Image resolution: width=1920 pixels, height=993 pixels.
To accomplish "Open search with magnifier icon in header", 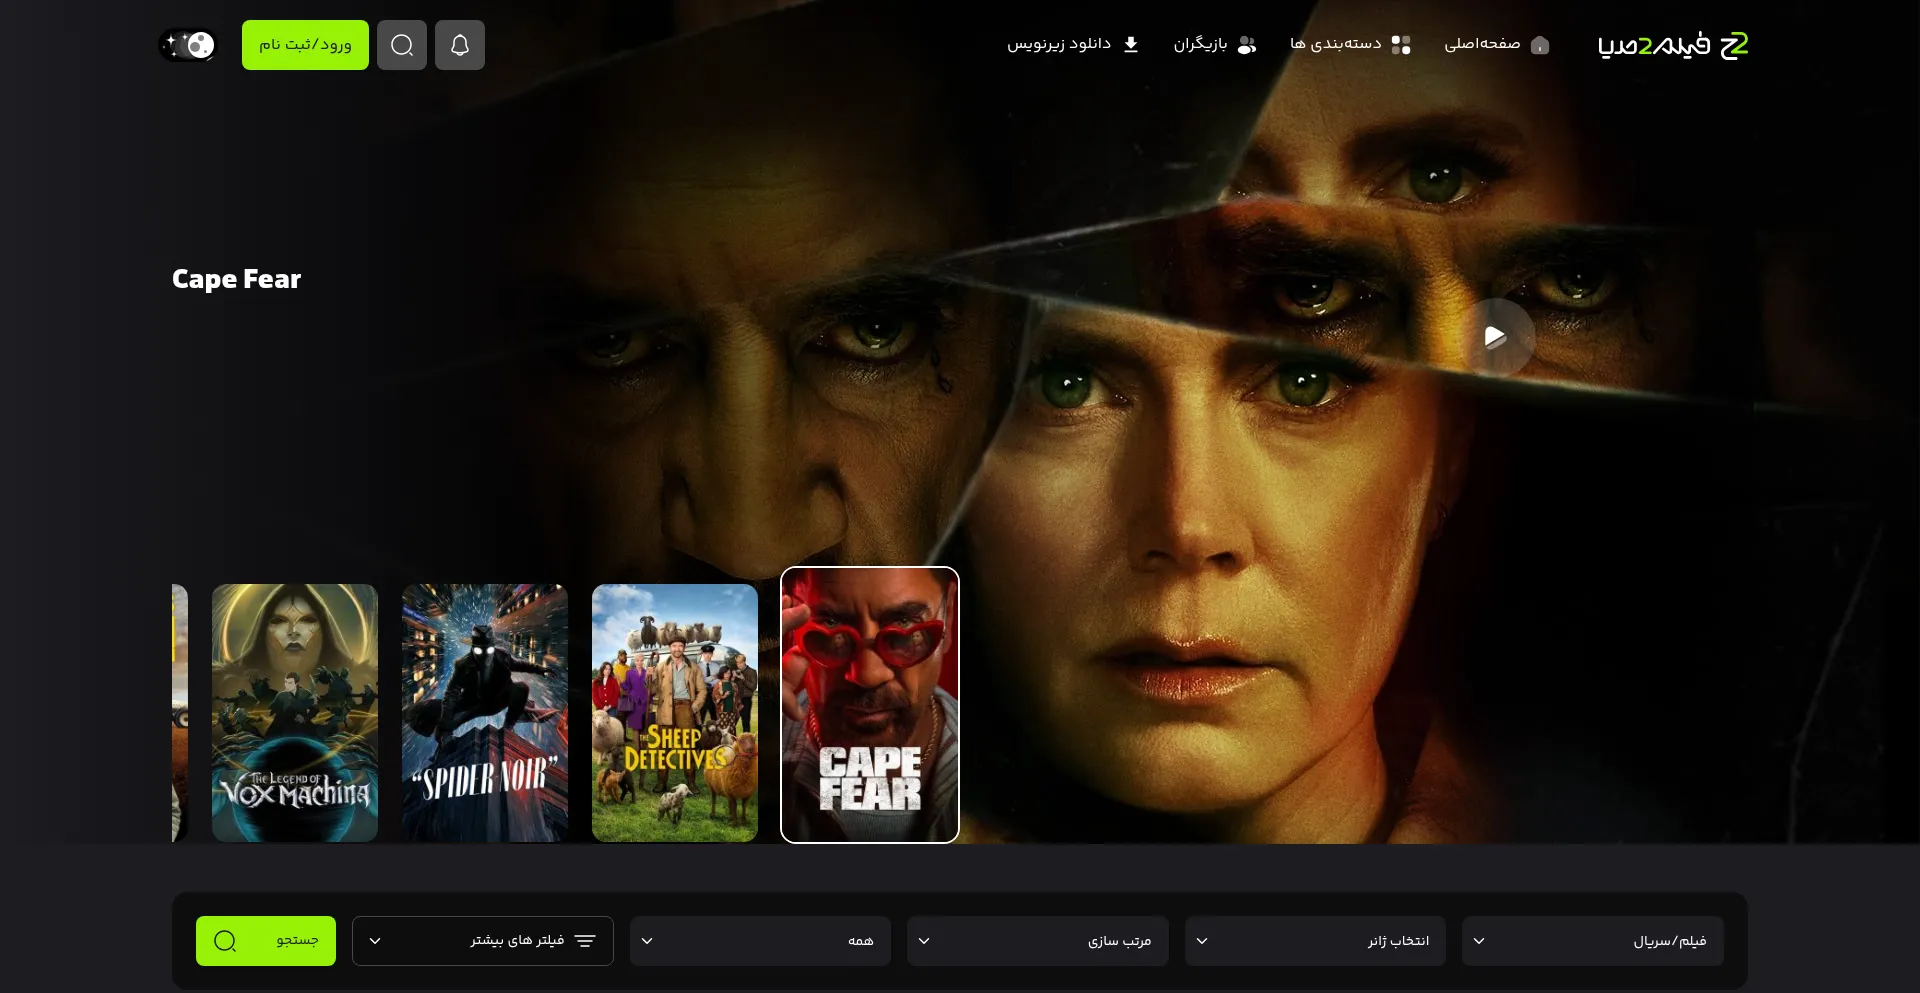I will point(402,45).
